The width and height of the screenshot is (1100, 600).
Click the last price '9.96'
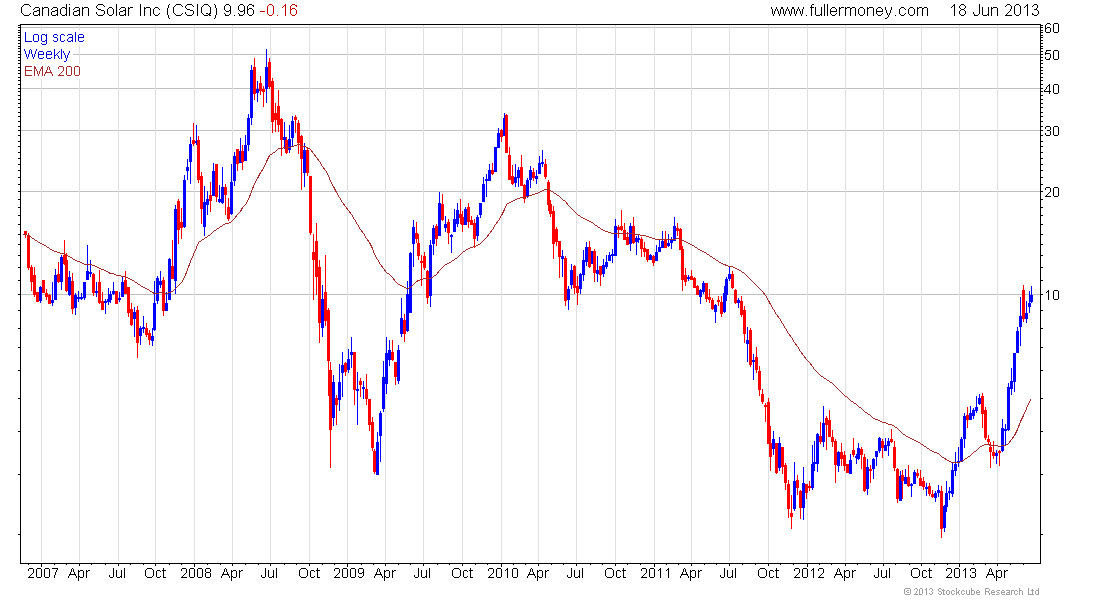coord(239,11)
